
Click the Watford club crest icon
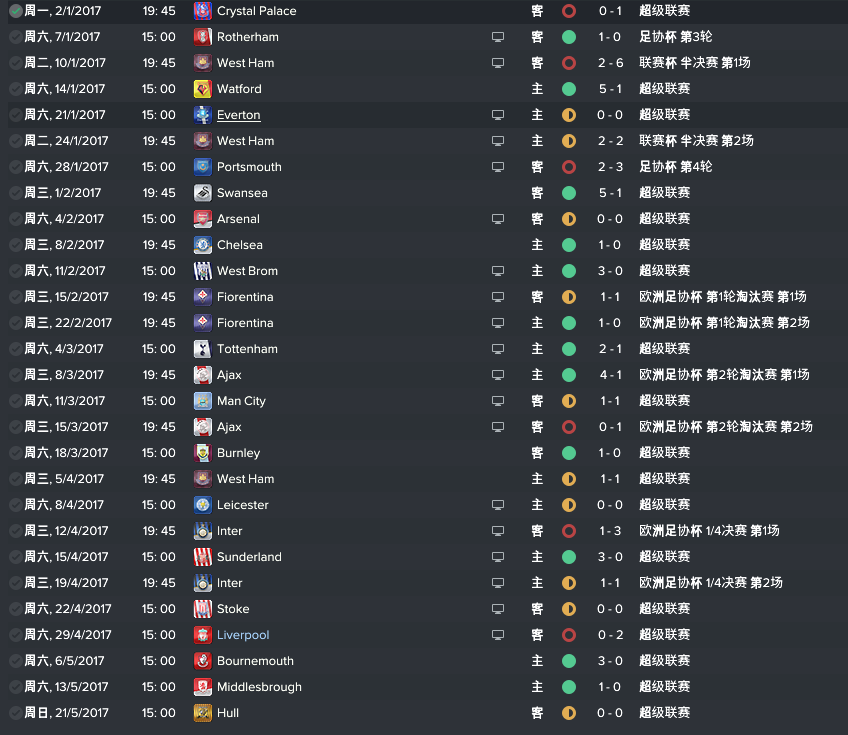(202, 89)
